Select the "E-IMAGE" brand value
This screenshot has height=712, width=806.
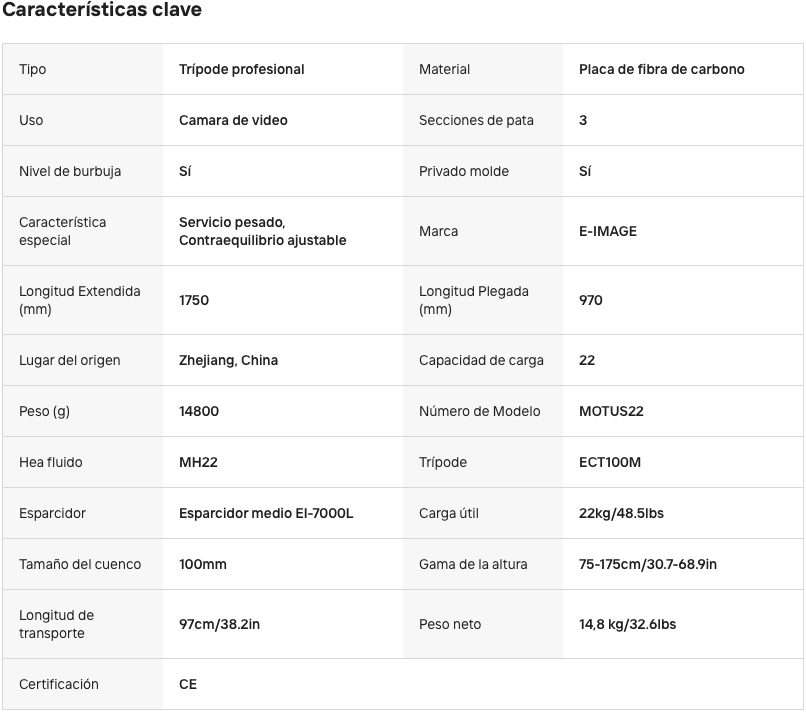tap(608, 231)
